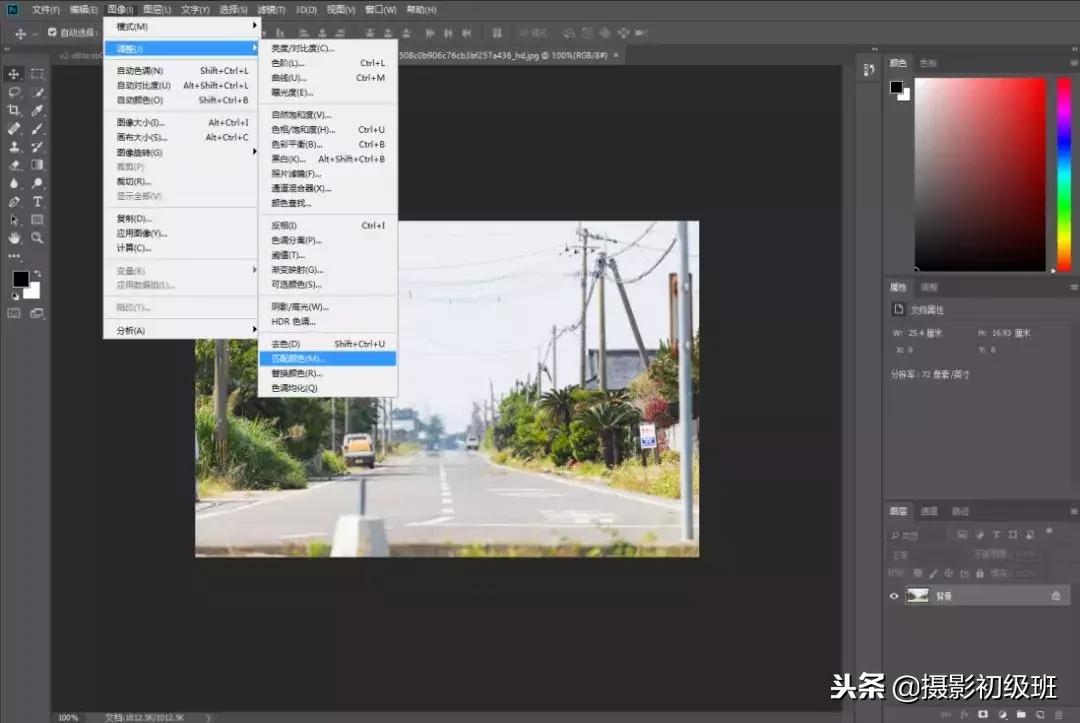Create a new layer group
This screenshot has height=723, width=1080.
1021,715
